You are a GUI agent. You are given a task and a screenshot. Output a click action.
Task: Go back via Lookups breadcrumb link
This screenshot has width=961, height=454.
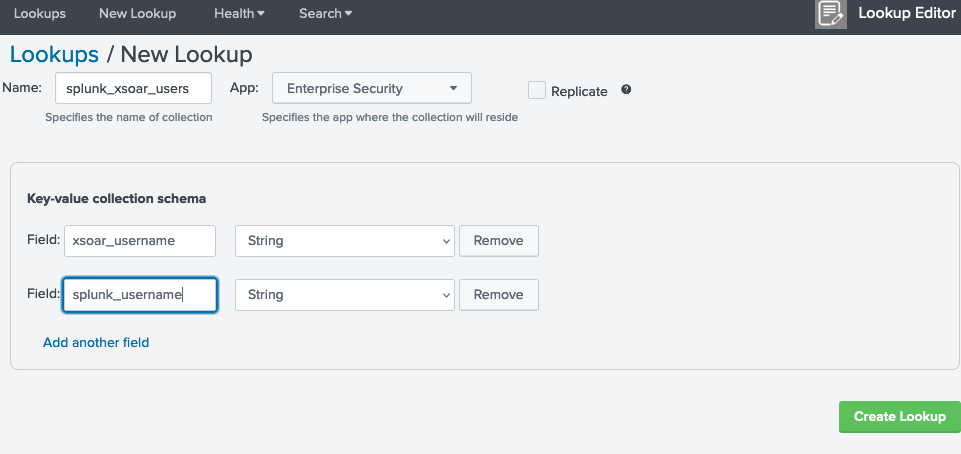[54, 54]
